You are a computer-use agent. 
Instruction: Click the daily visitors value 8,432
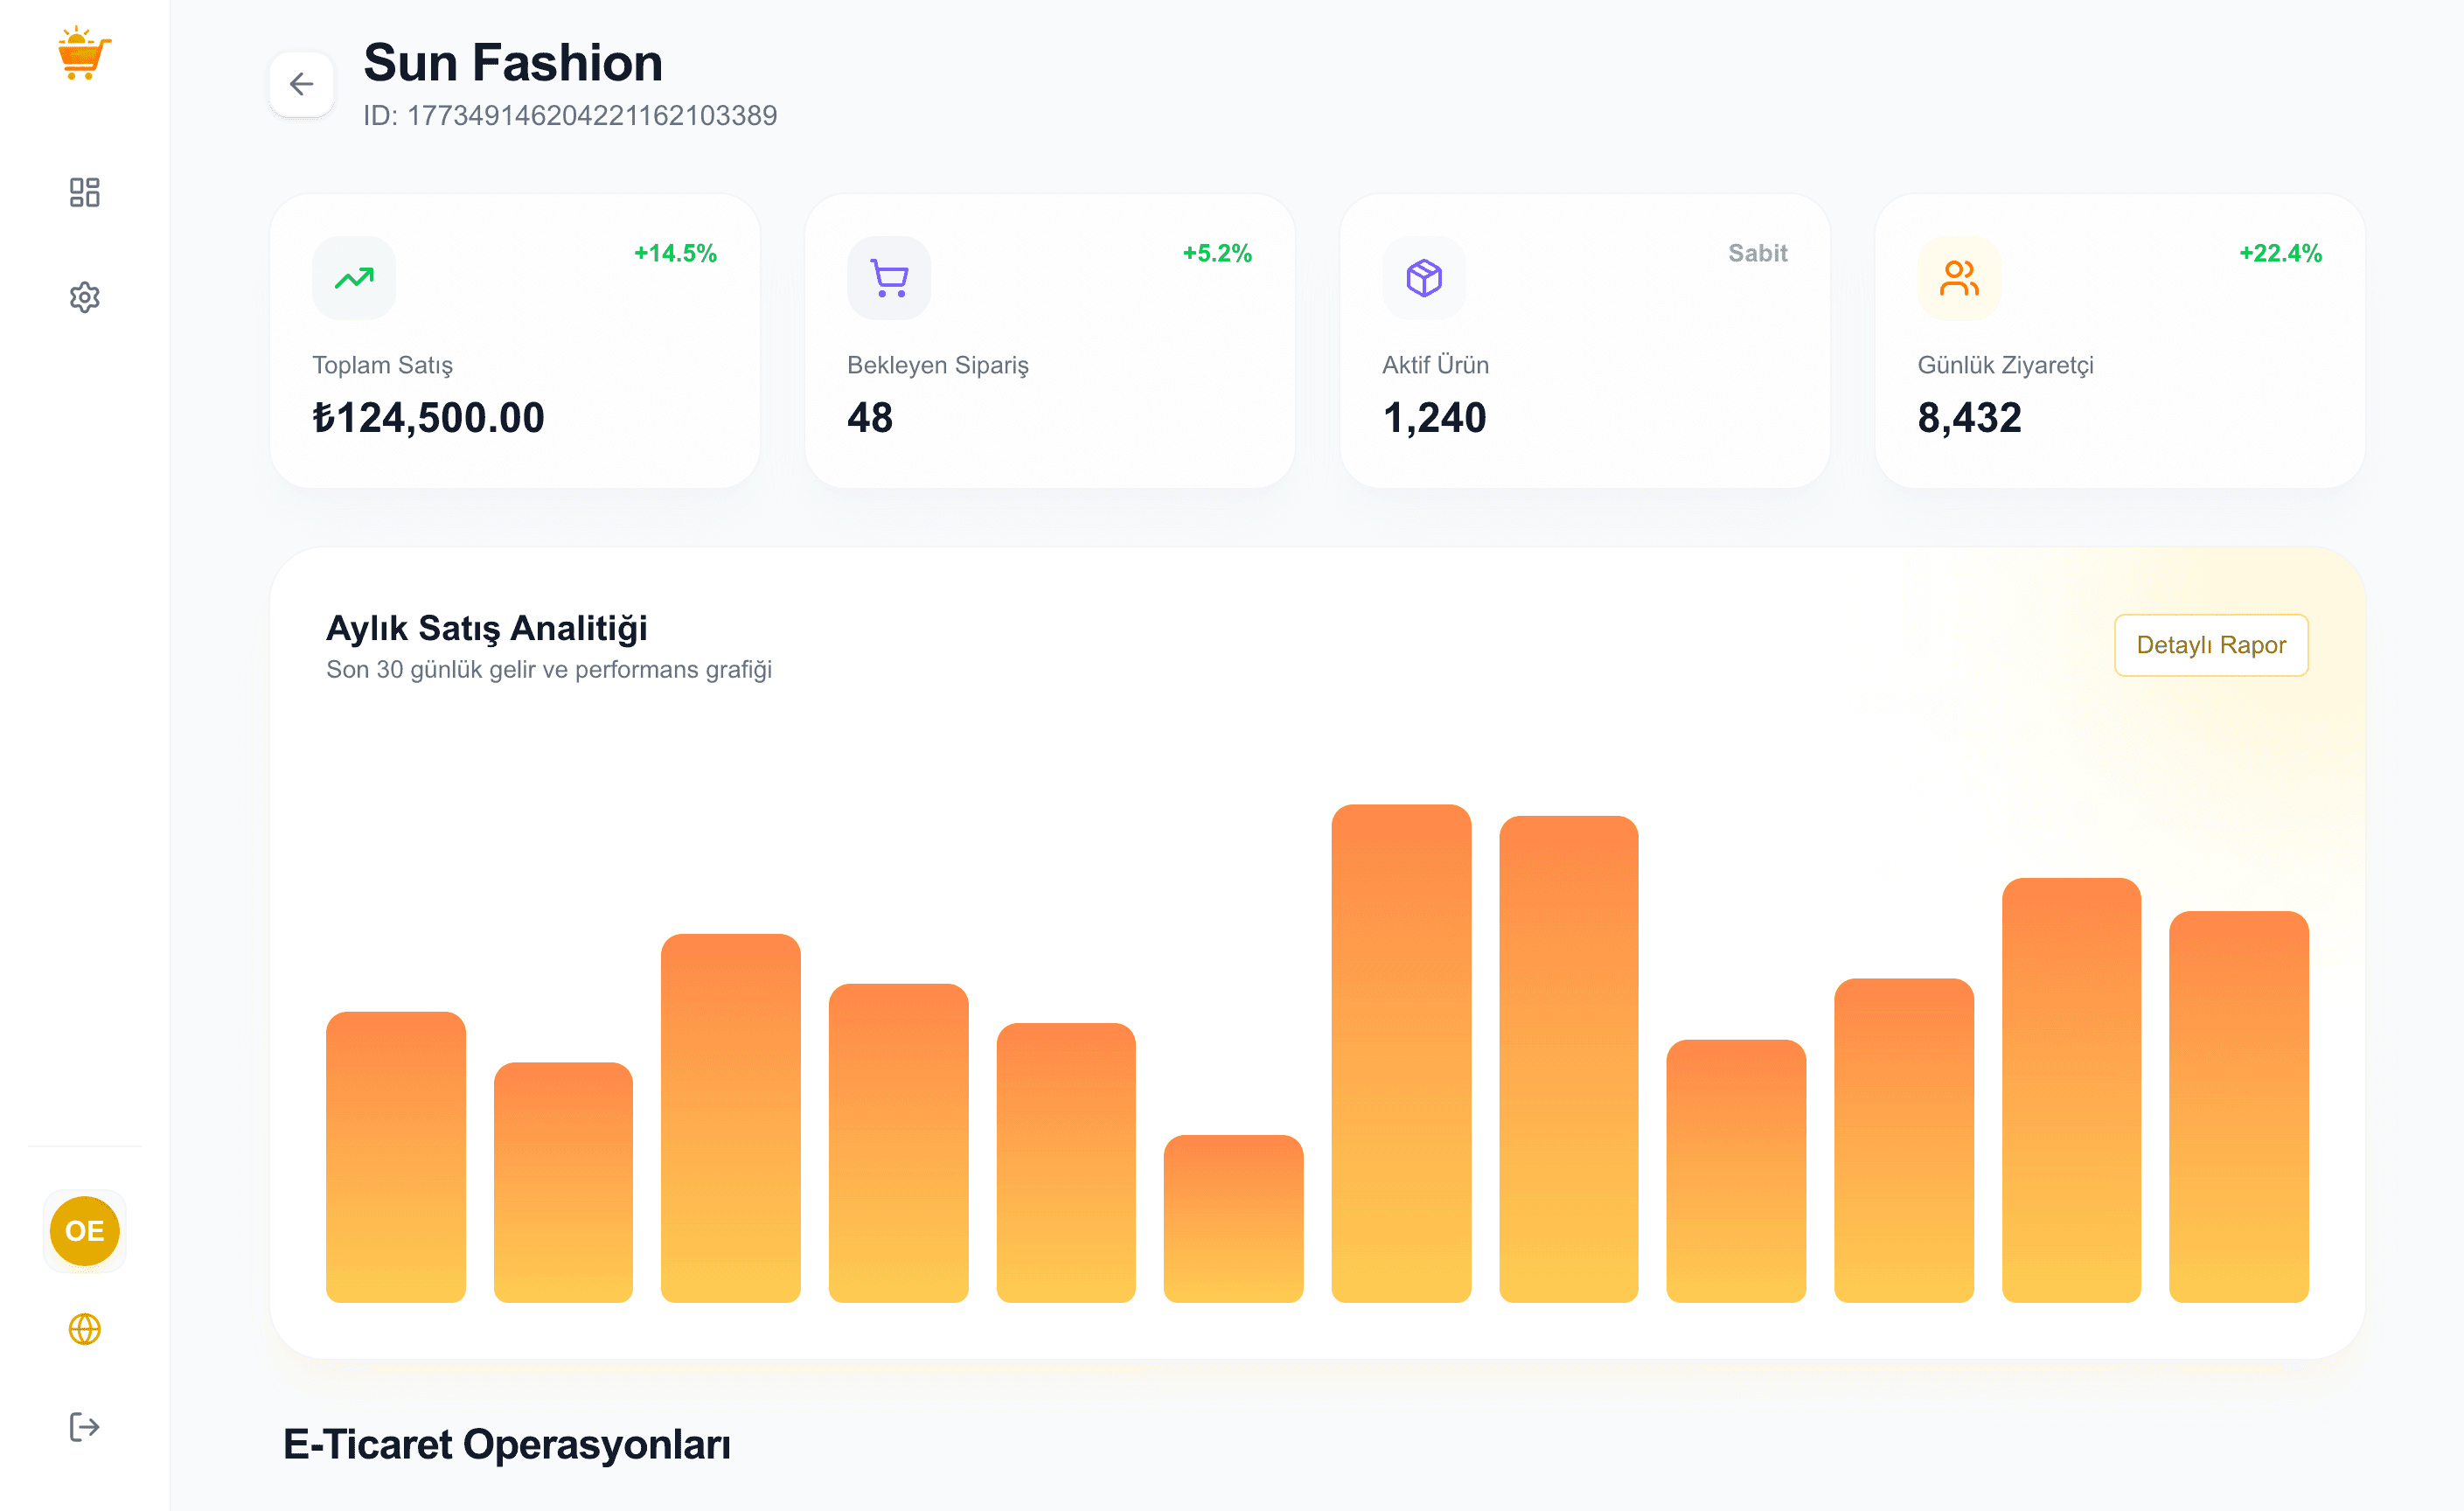(x=1969, y=418)
